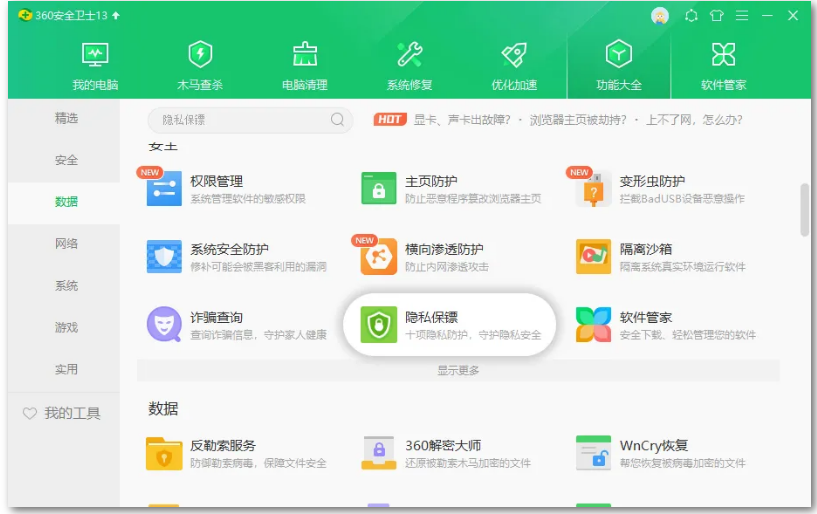Screen dimensions: 817x514
Task: Click the 查询诈骗信息,守护家人健康 description
Action: click(x=258, y=335)
